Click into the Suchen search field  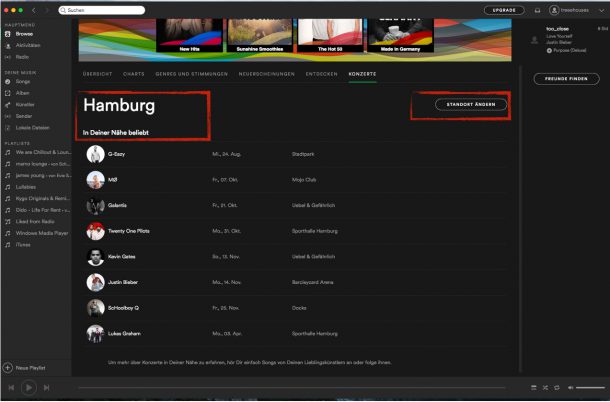point(102,10)
